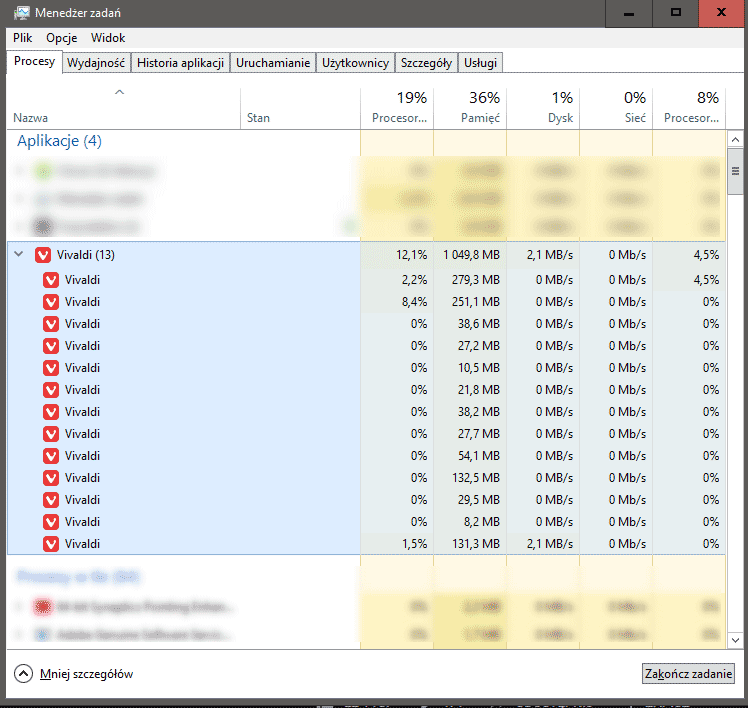Select the Procesy tab
This screenshot has width=748, height=708.
[34, 62]
